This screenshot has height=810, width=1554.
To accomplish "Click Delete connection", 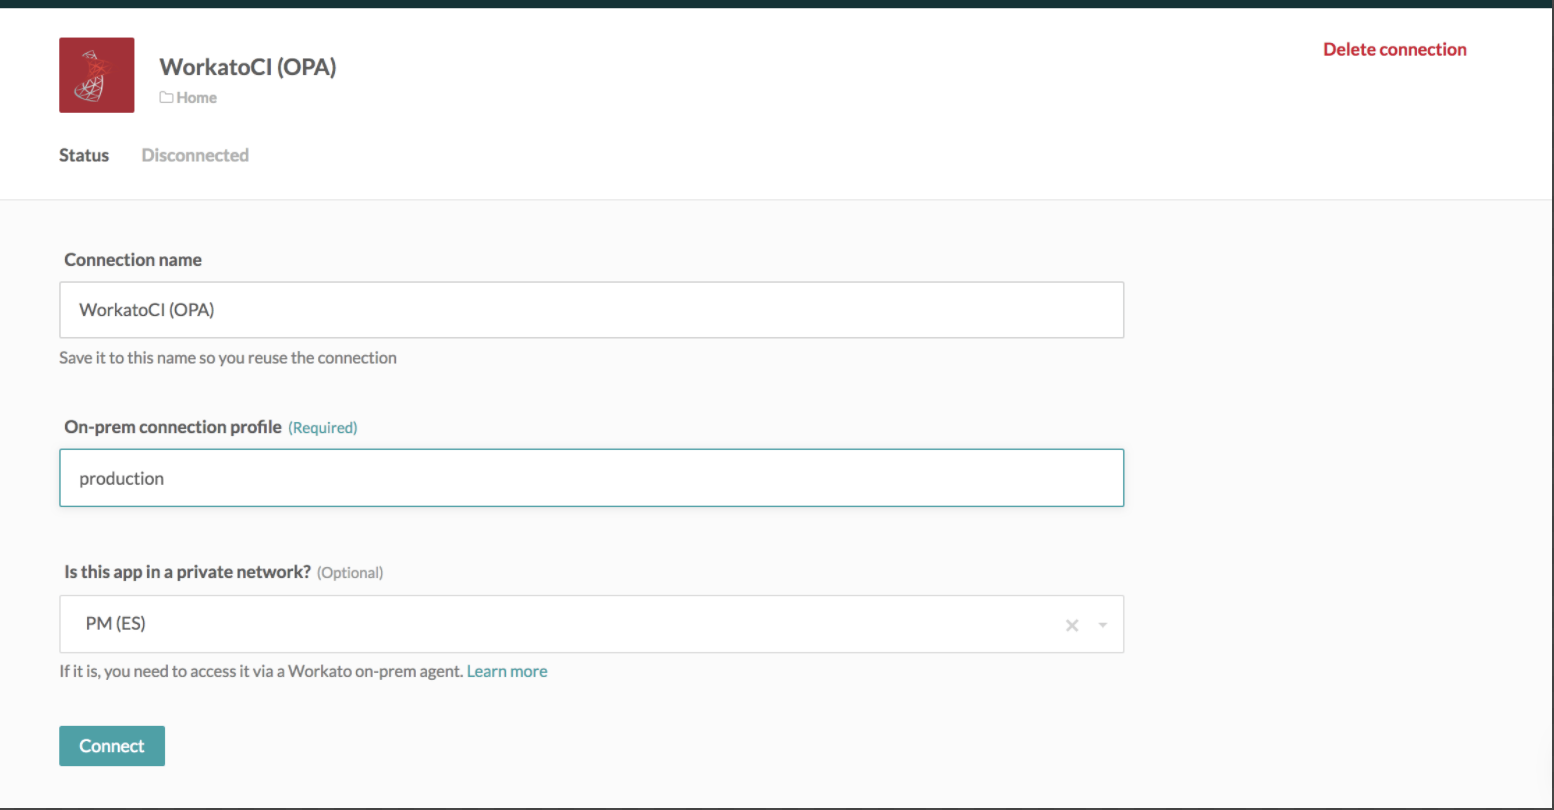I will (1394, 50).
